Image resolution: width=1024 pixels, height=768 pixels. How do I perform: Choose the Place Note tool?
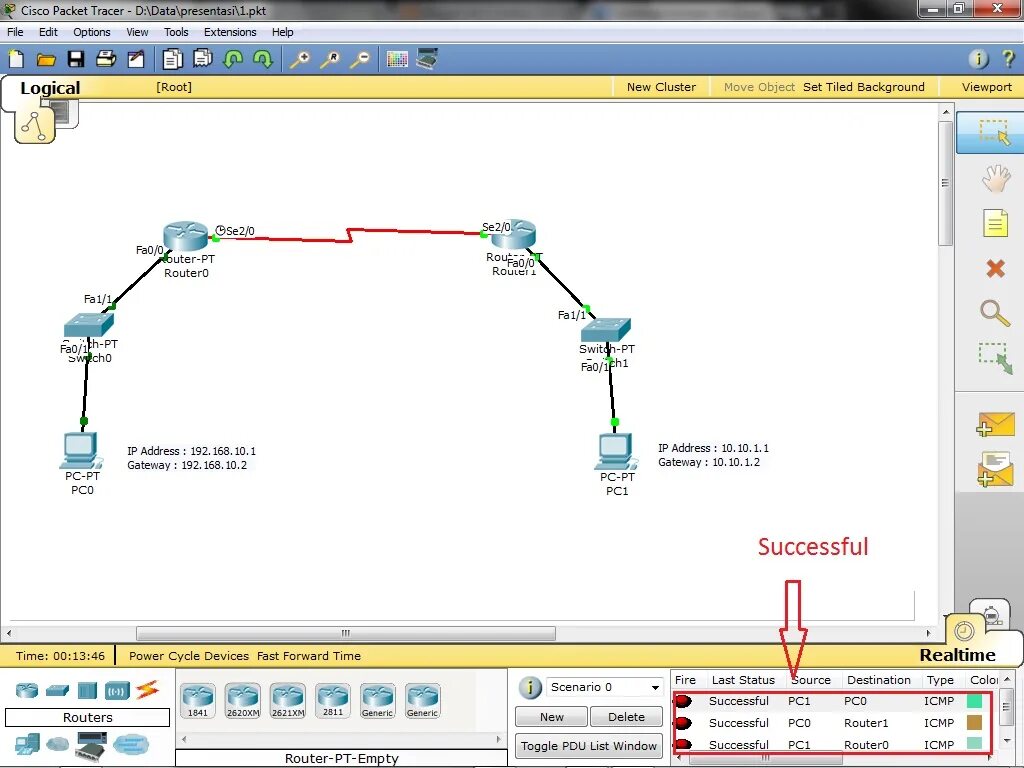pyautogui.click(x=995, y=223)
